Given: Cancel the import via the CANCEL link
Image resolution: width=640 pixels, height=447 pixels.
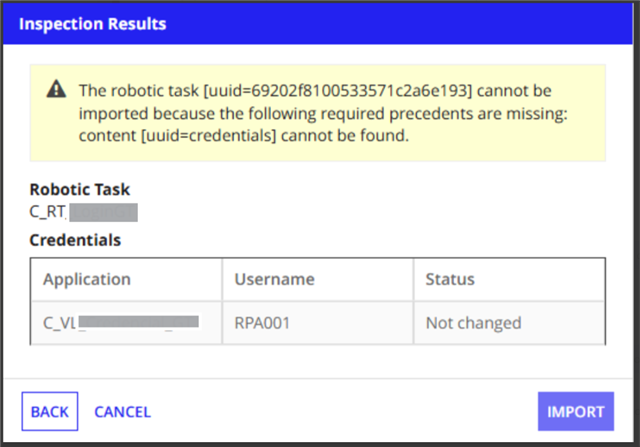Looking at the screenshot, I should click(122, 411).
